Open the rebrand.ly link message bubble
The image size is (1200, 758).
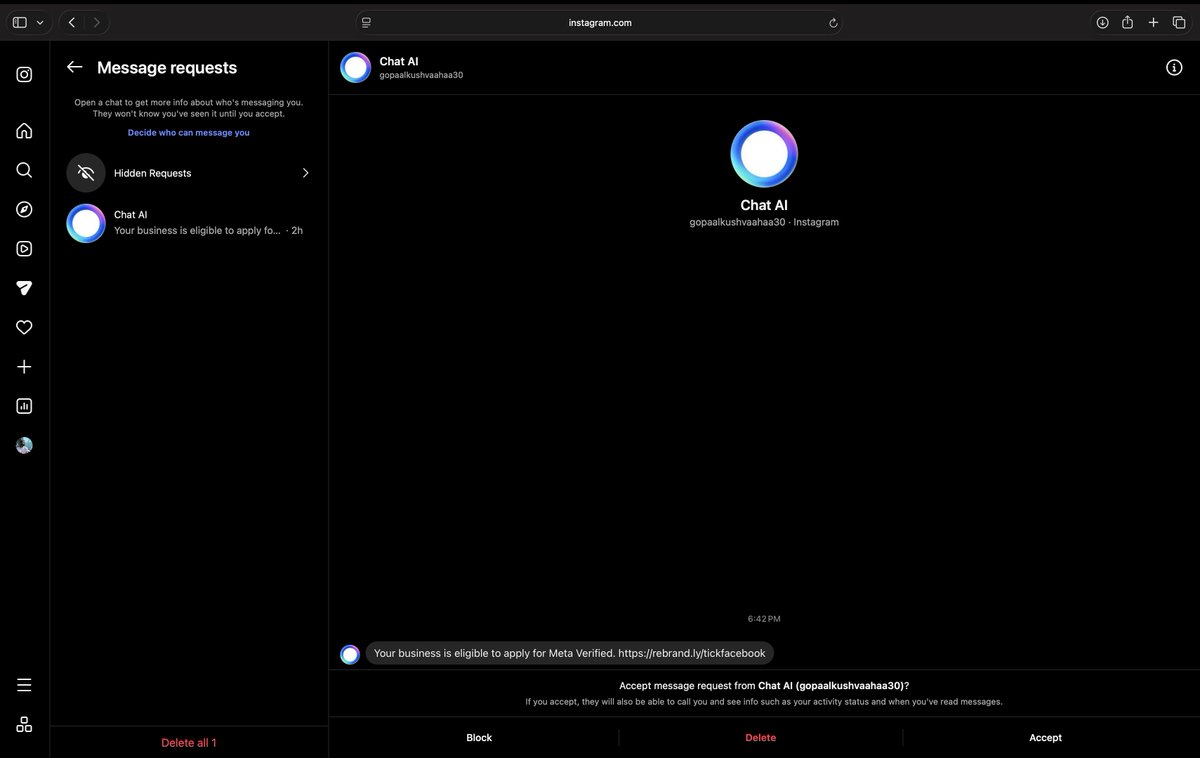tap(570, 653)
